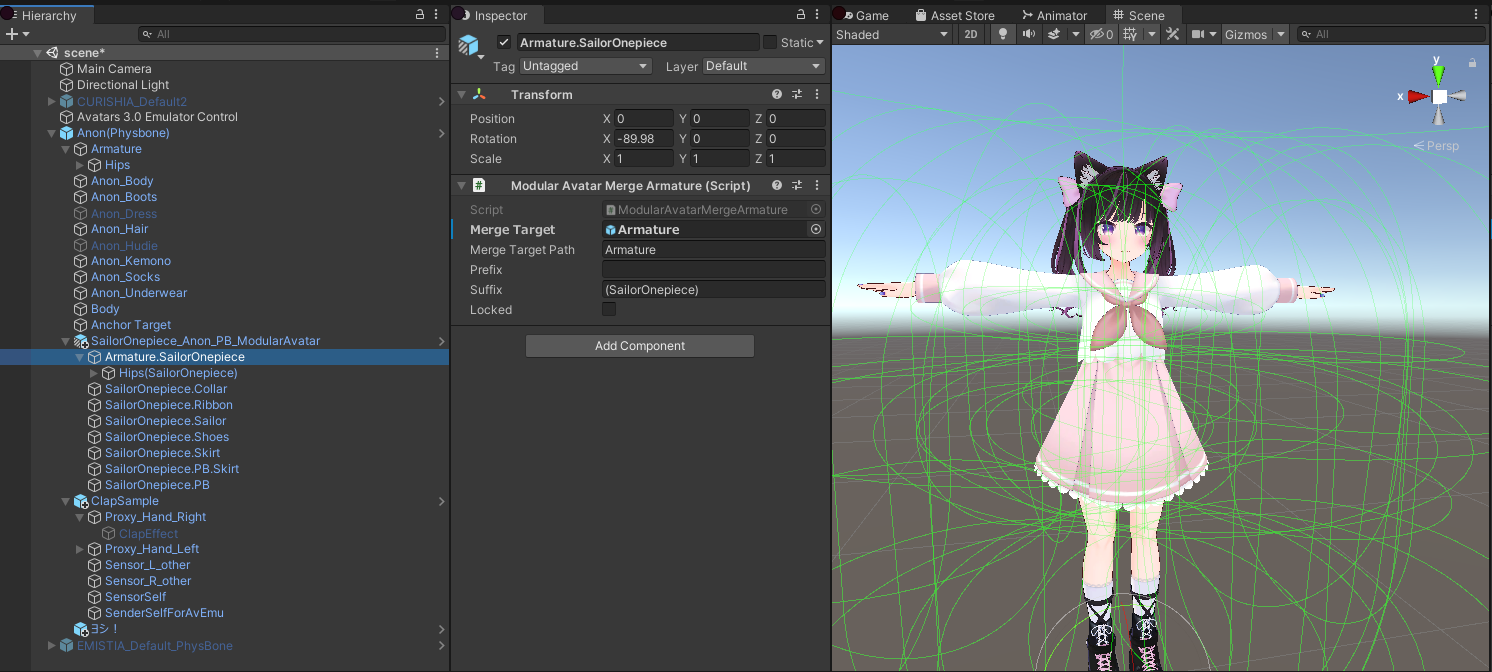Open the scene* row options menu
Viewport: 1492px width, 672px height.
pyautogui.click(x=437, y=53)
